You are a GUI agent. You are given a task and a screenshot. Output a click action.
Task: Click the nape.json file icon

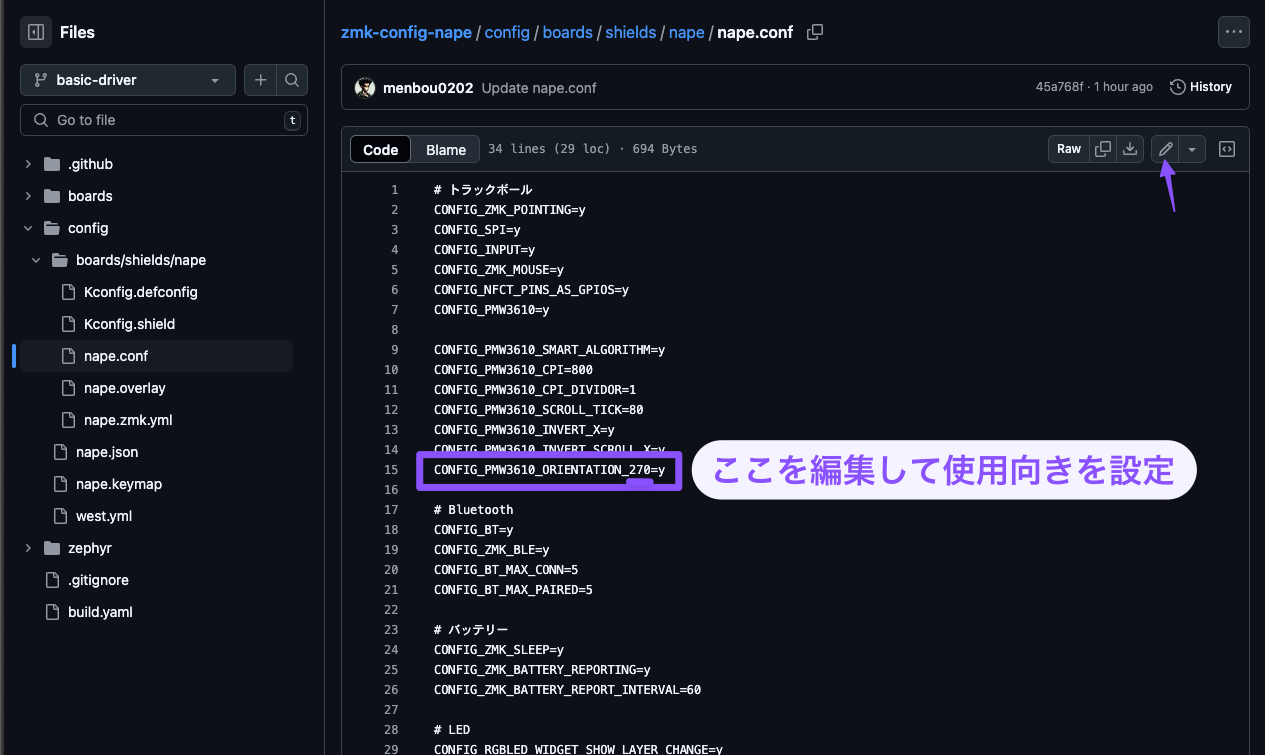tap(60, 452)
